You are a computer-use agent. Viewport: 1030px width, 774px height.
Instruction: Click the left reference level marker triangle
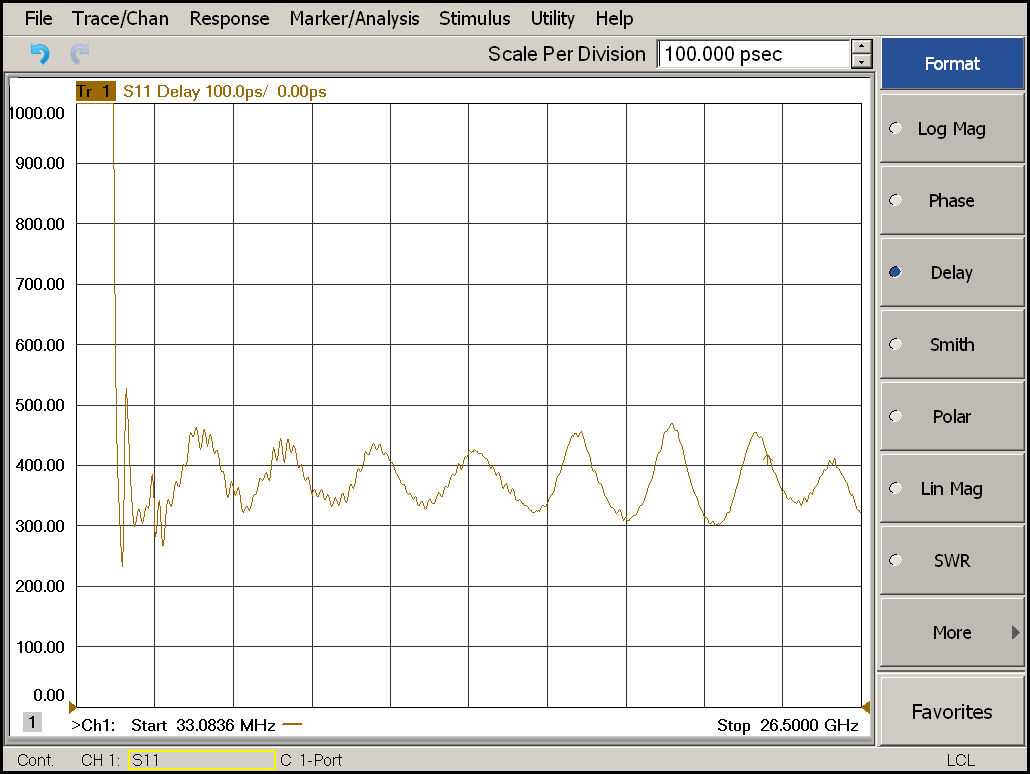tap(72, 708)
